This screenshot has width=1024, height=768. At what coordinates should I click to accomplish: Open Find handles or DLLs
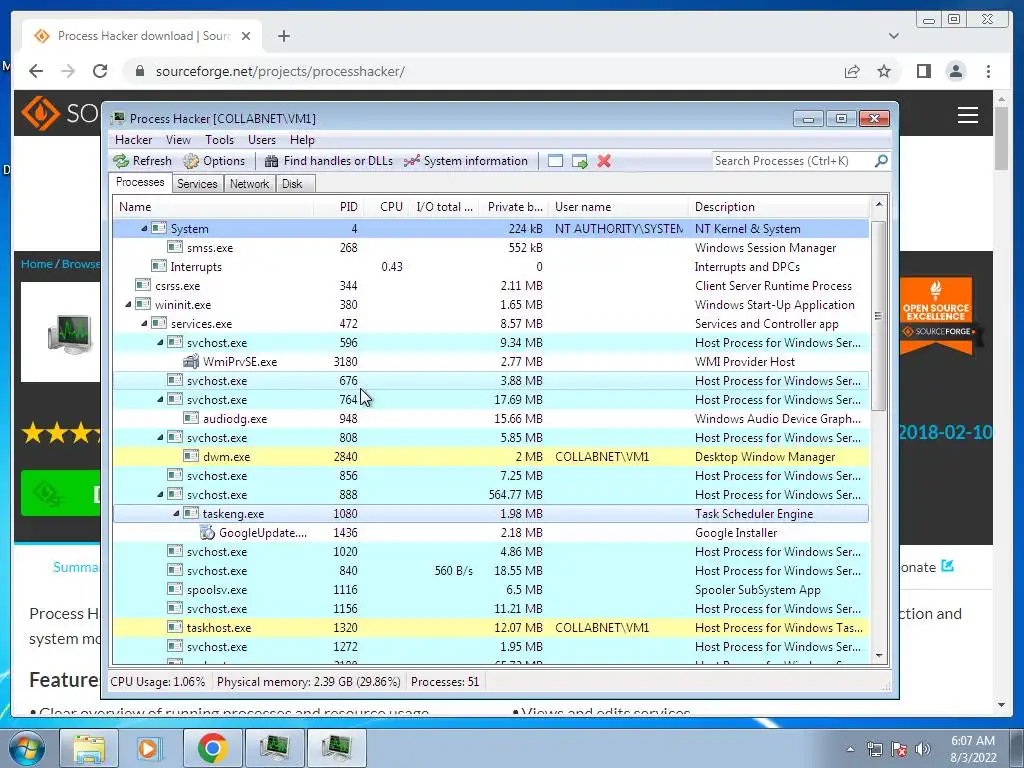tap(329, 161)
